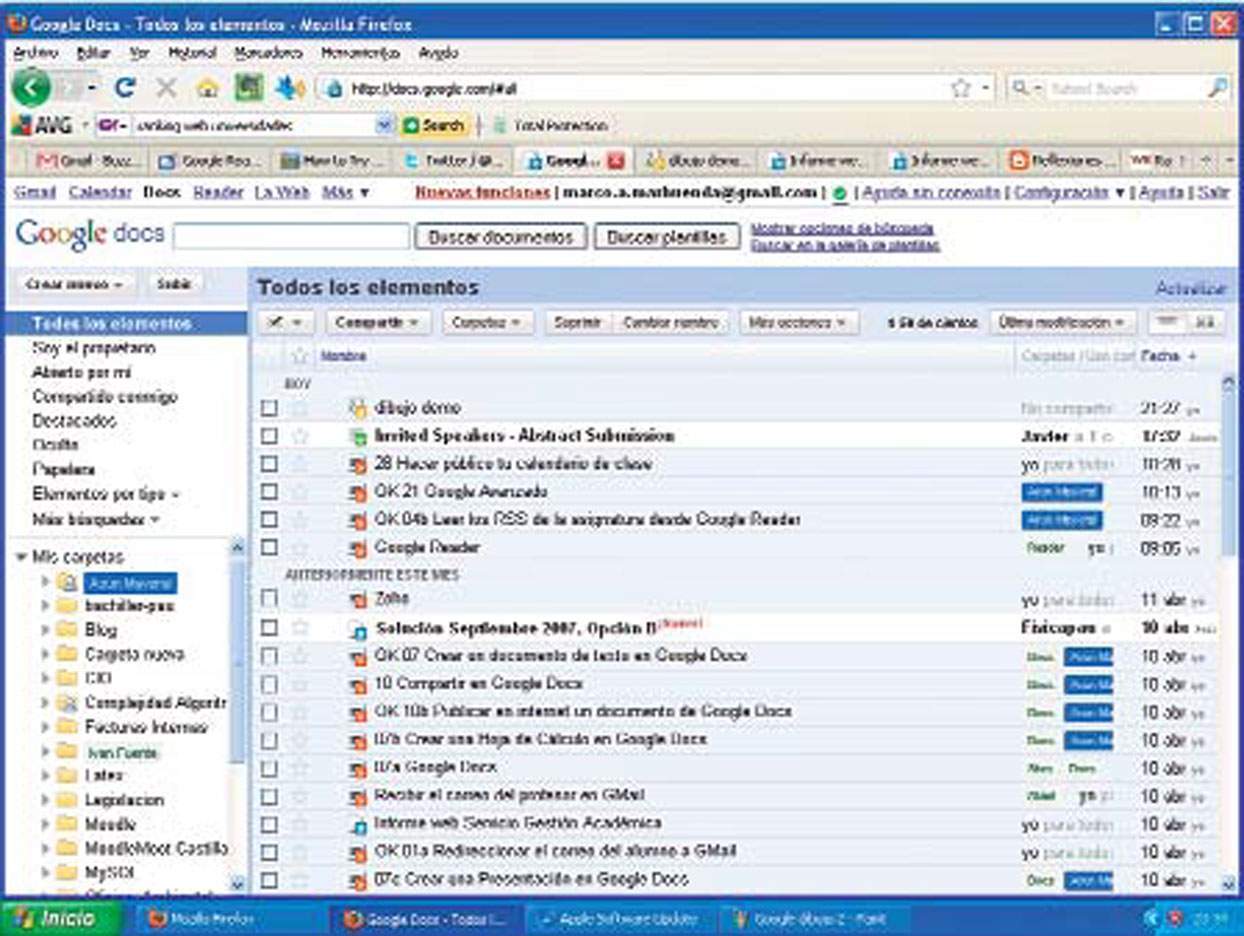Click the Firefox back arrow button
This screenshot has width=1244, height=936.
point(30,88)
